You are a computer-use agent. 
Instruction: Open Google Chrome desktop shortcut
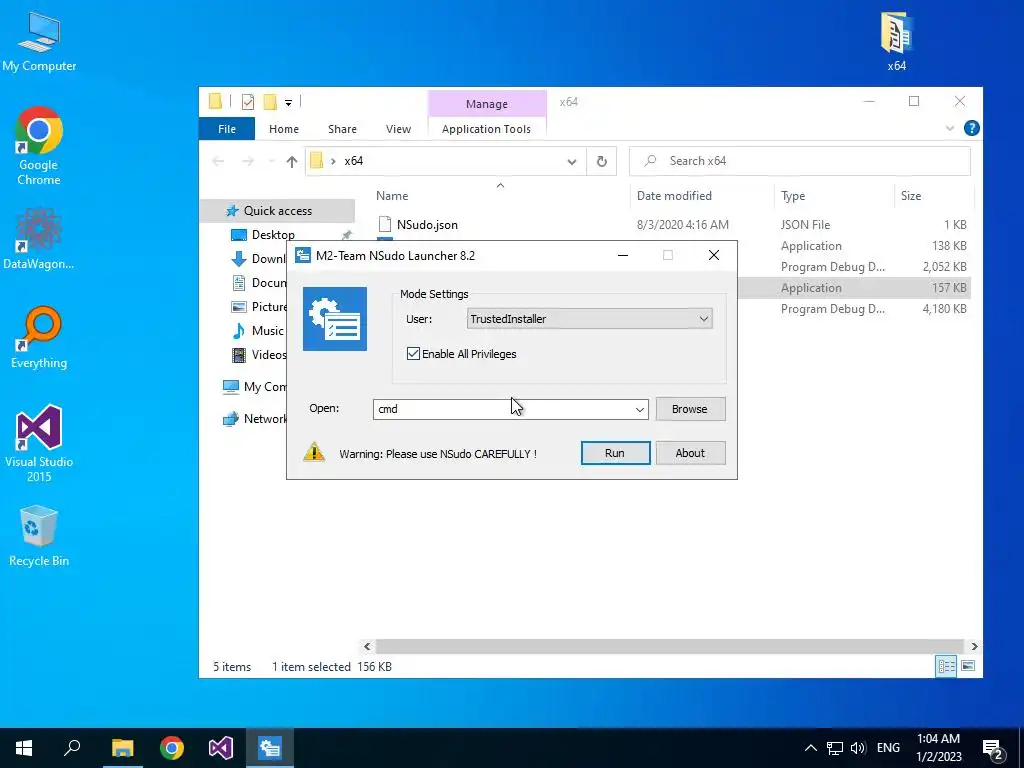[39, 147]
